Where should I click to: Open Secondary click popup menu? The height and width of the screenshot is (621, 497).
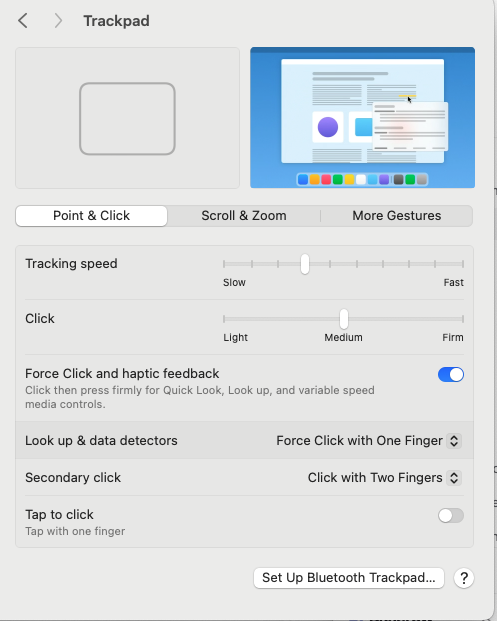[x=385, y=478]
